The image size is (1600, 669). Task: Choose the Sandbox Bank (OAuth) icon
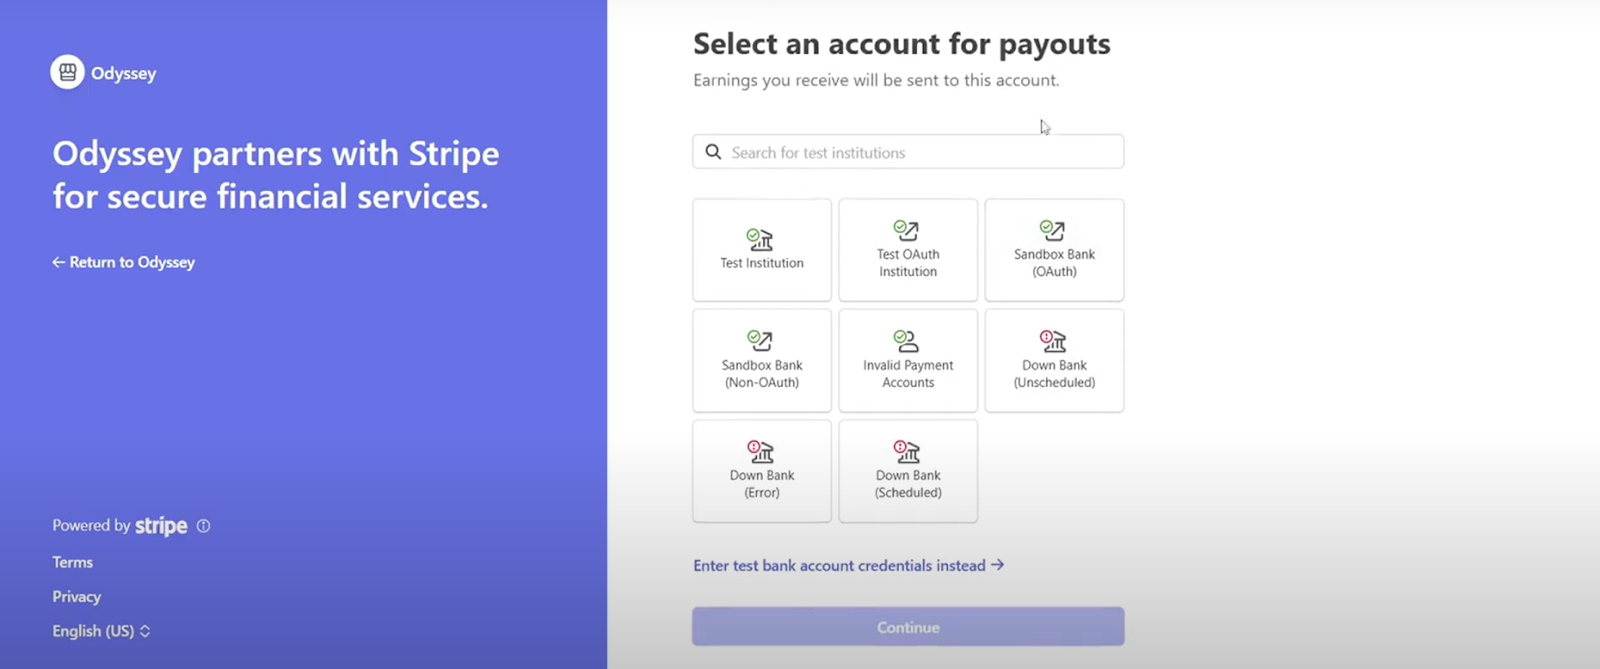point(1053,230)
